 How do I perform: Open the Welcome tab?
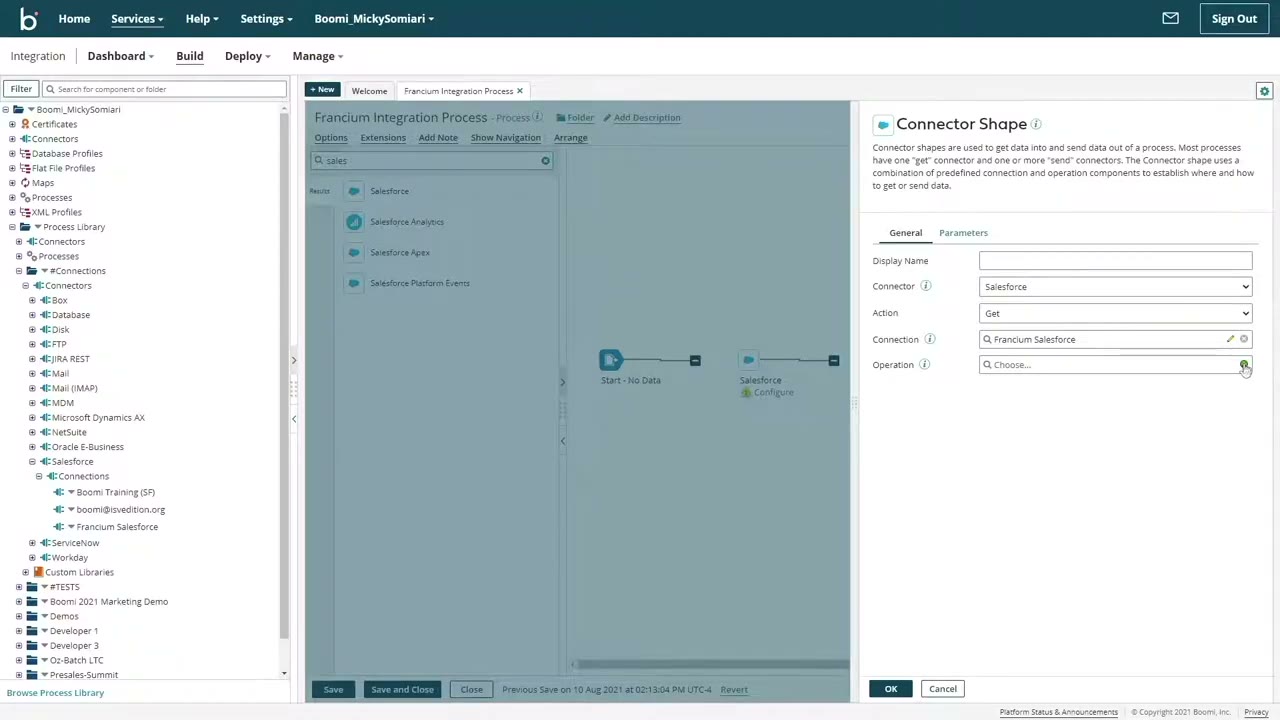point(369,91)
